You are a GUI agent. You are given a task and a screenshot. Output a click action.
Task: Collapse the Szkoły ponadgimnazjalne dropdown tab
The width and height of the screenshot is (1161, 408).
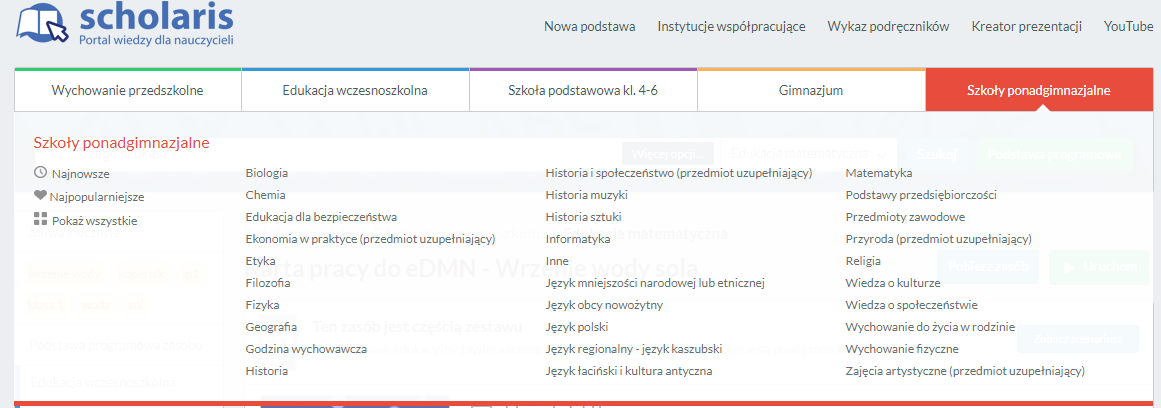click(x=1038, y=91)
